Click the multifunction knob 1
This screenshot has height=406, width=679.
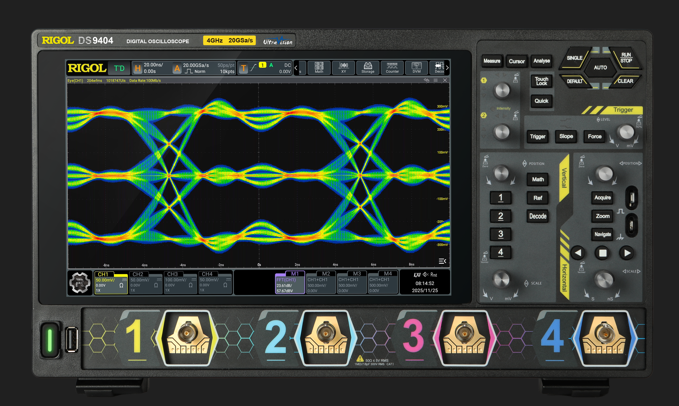[x=502, y=90]
